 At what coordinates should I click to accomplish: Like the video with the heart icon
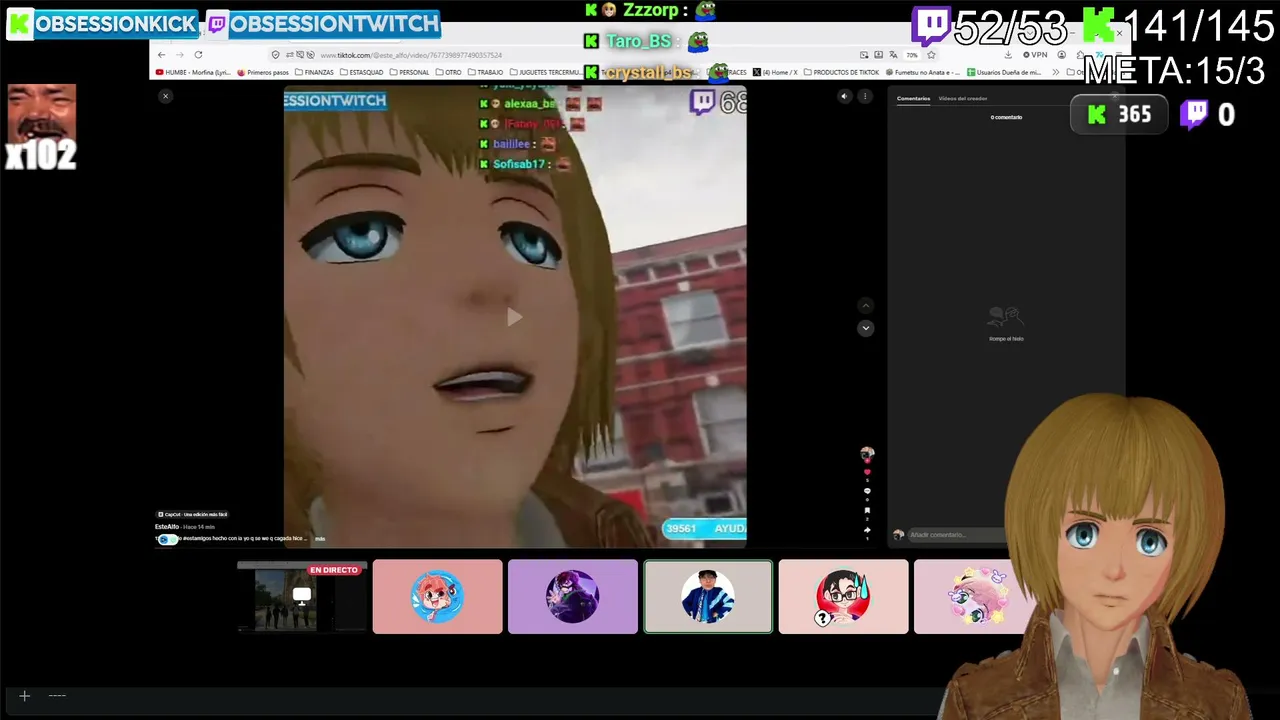(x=867, y=472)
